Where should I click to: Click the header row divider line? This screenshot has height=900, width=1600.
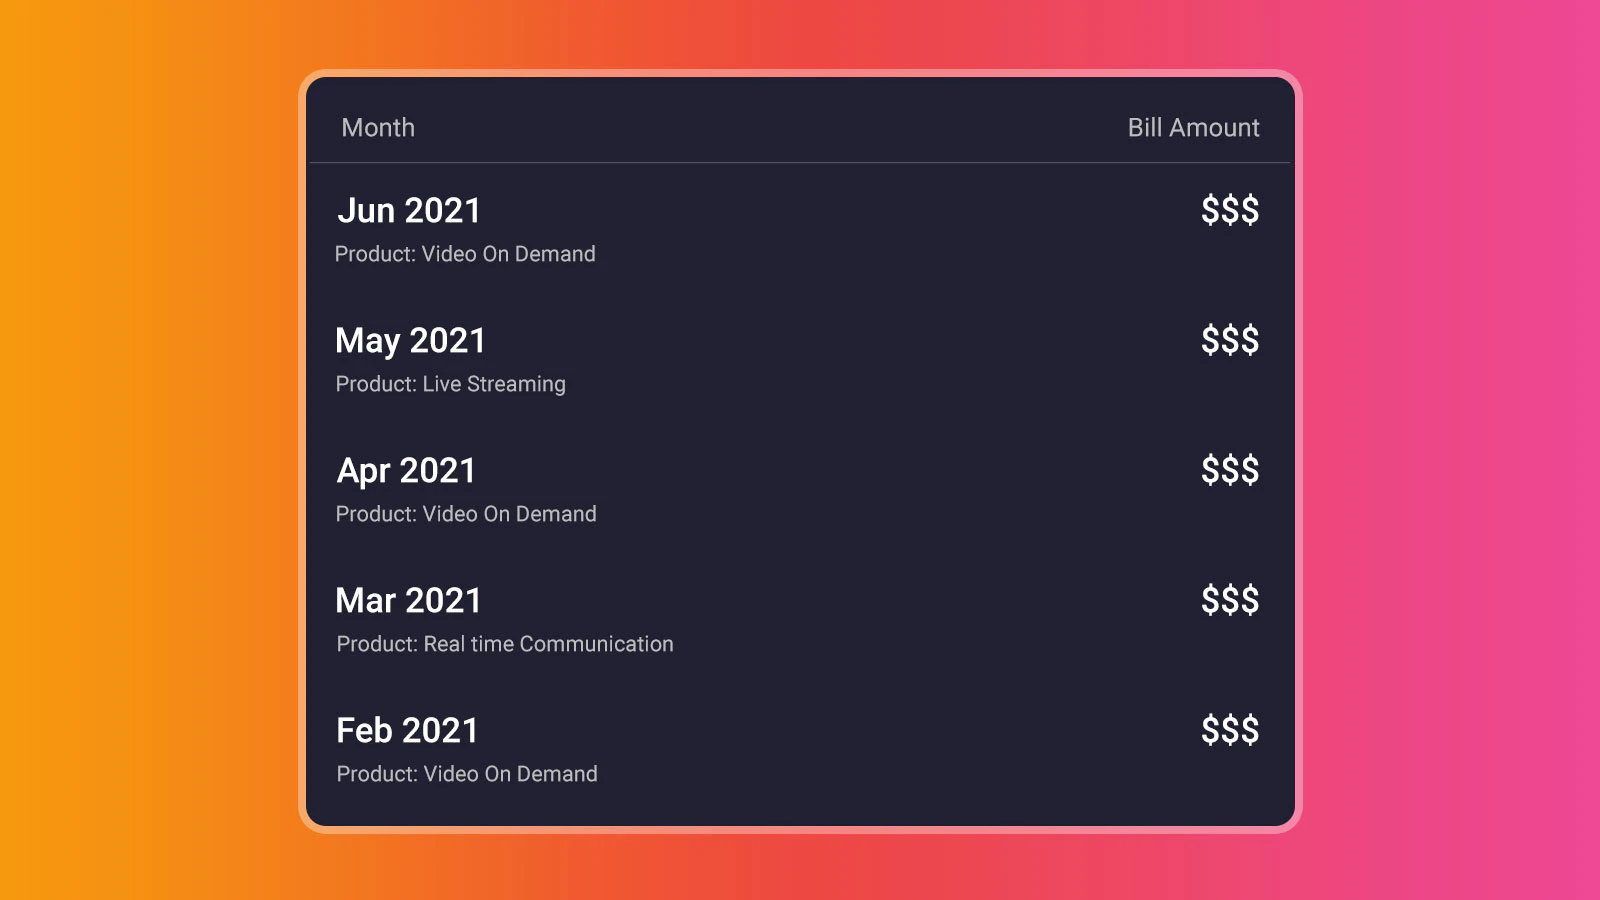pyautogui.click(x=800, y=160)
